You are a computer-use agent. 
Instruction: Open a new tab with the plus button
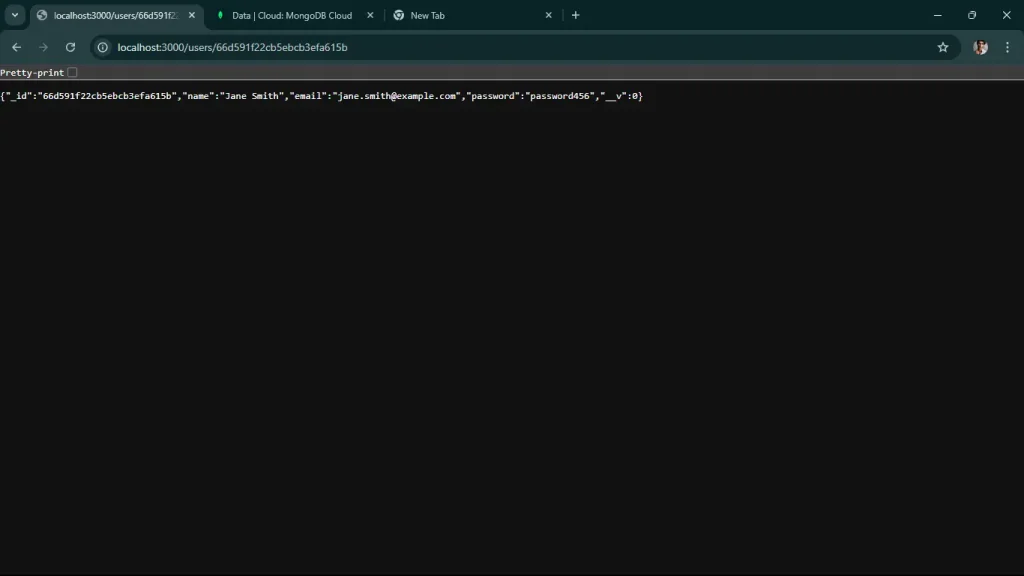(x=576, y=15)
